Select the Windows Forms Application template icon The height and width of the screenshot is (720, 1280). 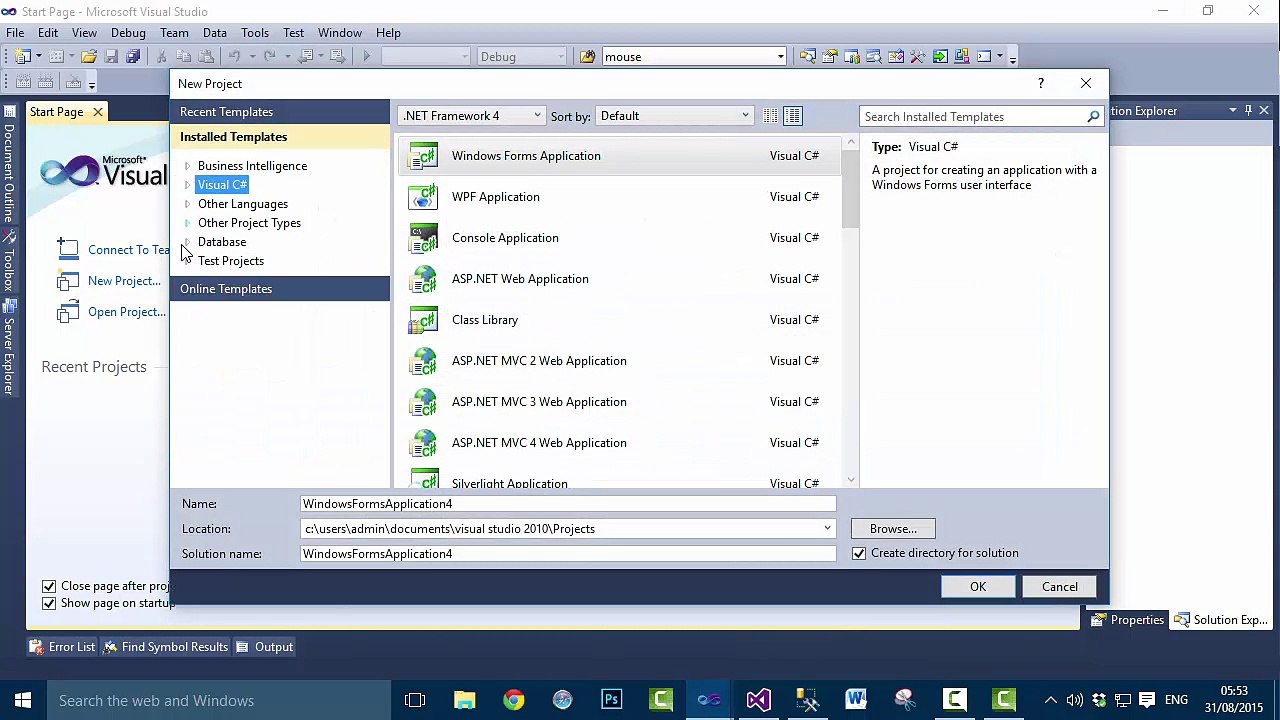(x=424, y=156)
